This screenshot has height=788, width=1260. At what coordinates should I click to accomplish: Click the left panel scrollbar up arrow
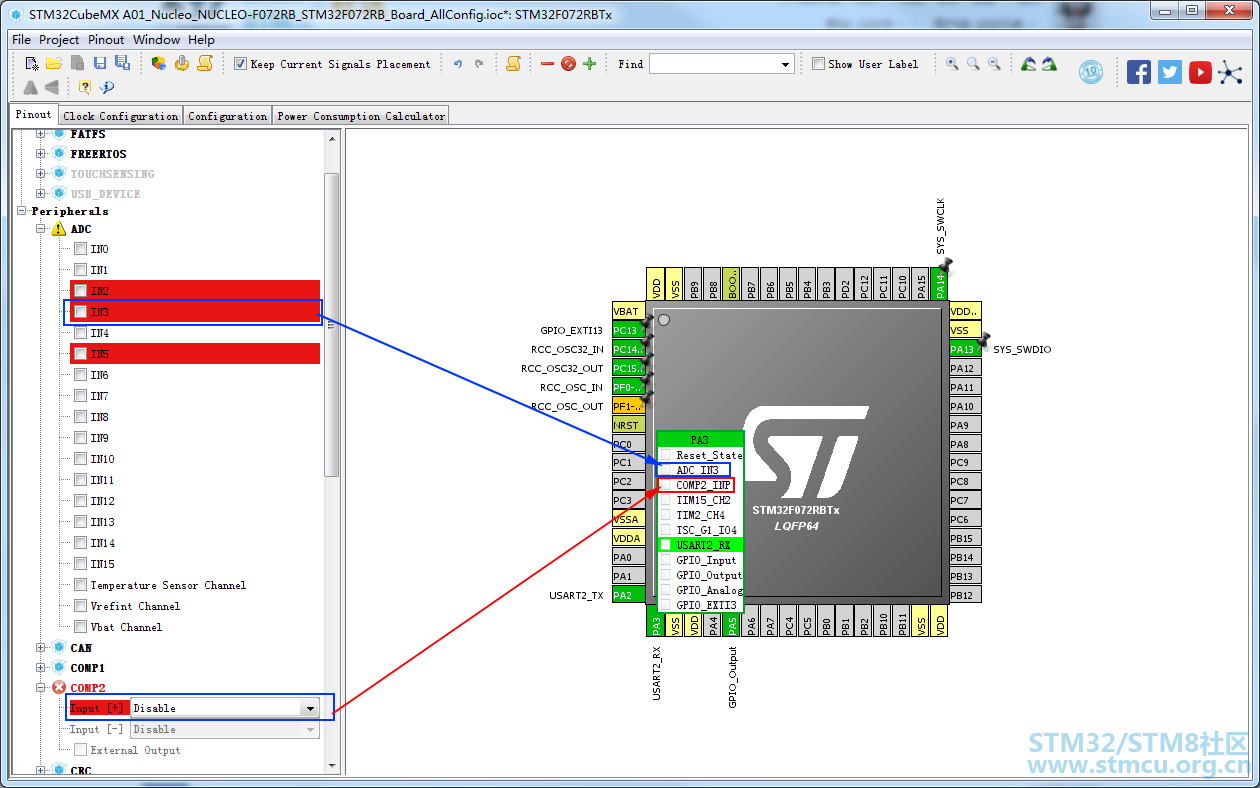pos(332,141)
